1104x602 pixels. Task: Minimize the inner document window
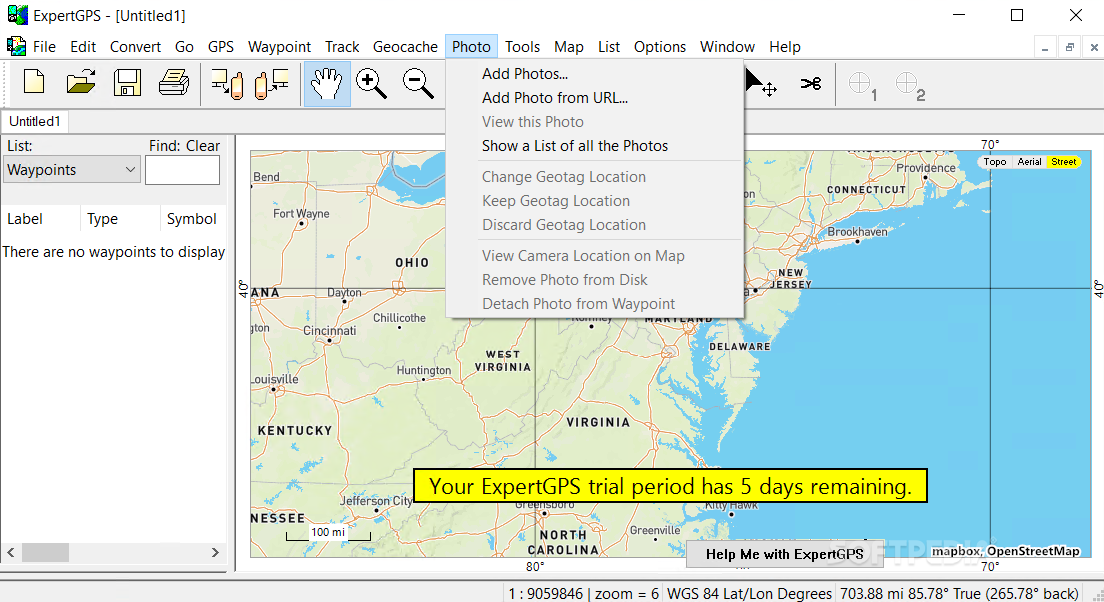tap(1045, 47)
